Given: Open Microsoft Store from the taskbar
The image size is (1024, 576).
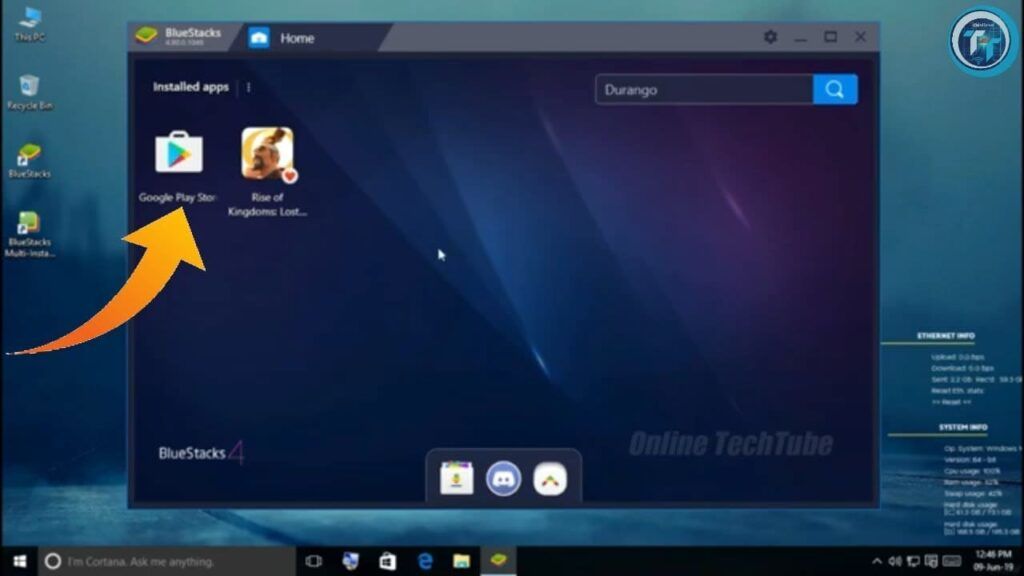Looking at the screenshot, I should pyautogui.click(x=388, y=561).
